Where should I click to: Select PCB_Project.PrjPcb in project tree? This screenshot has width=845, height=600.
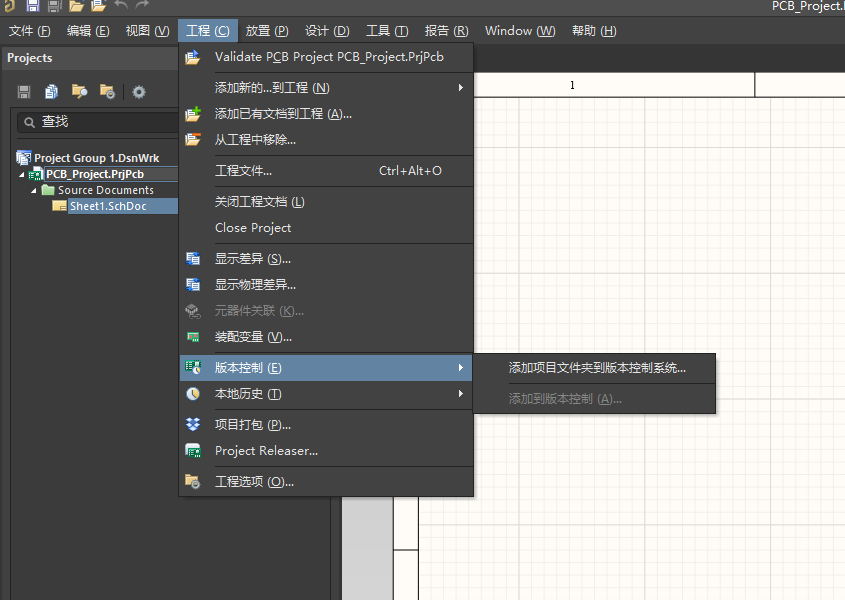[95, 174]
